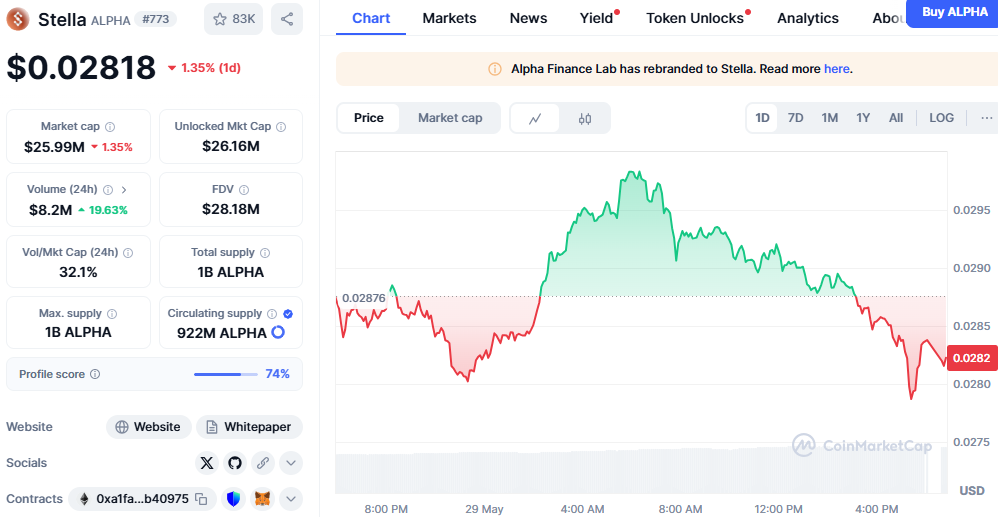Viewport: 998px width, 517px height.
Task: Click the info icon beside Market cap
Action: 110,127
